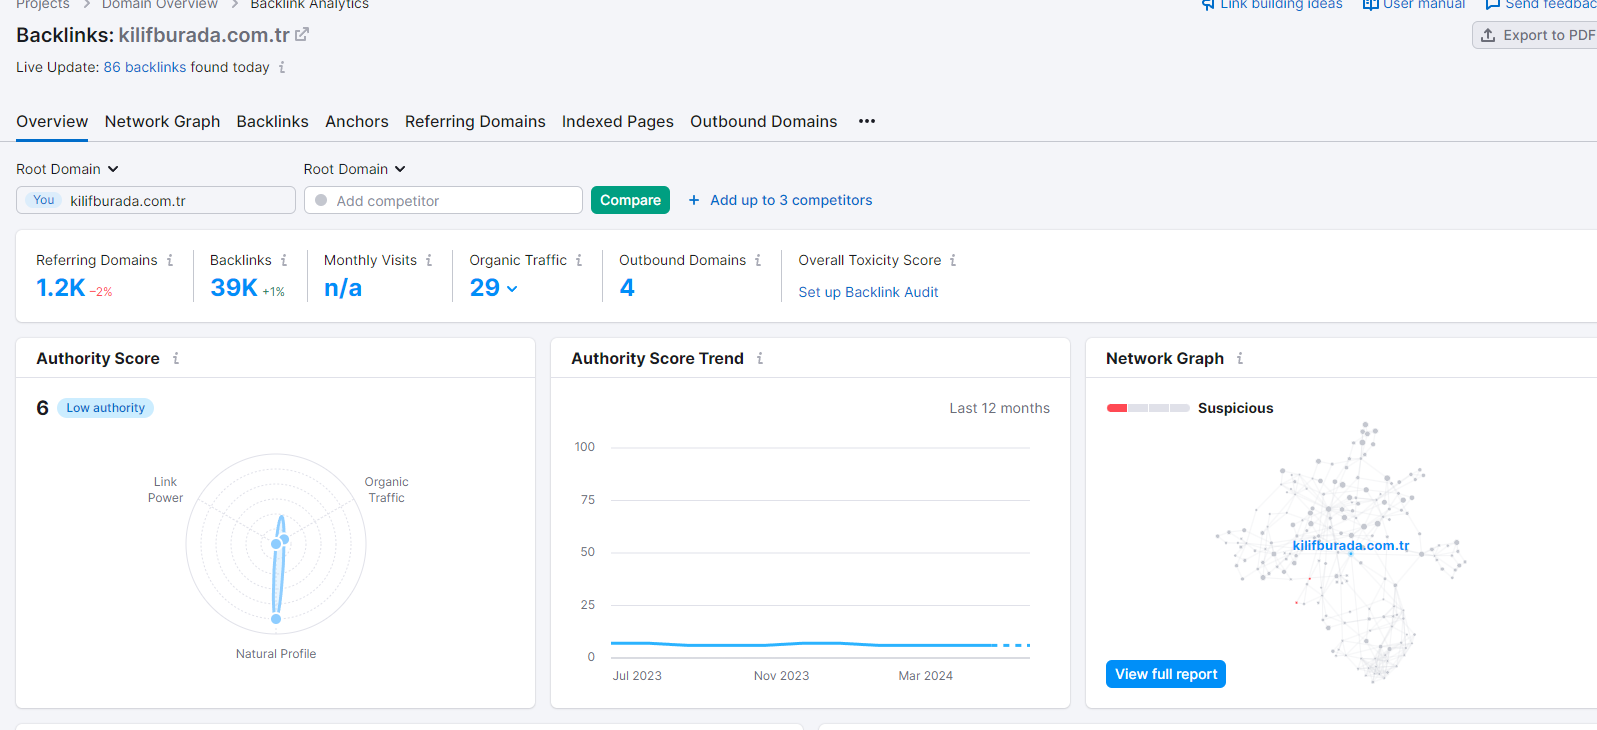Screen dimensions: 1597x730
Task: Click the green Compare button
Action: (630, 200)
